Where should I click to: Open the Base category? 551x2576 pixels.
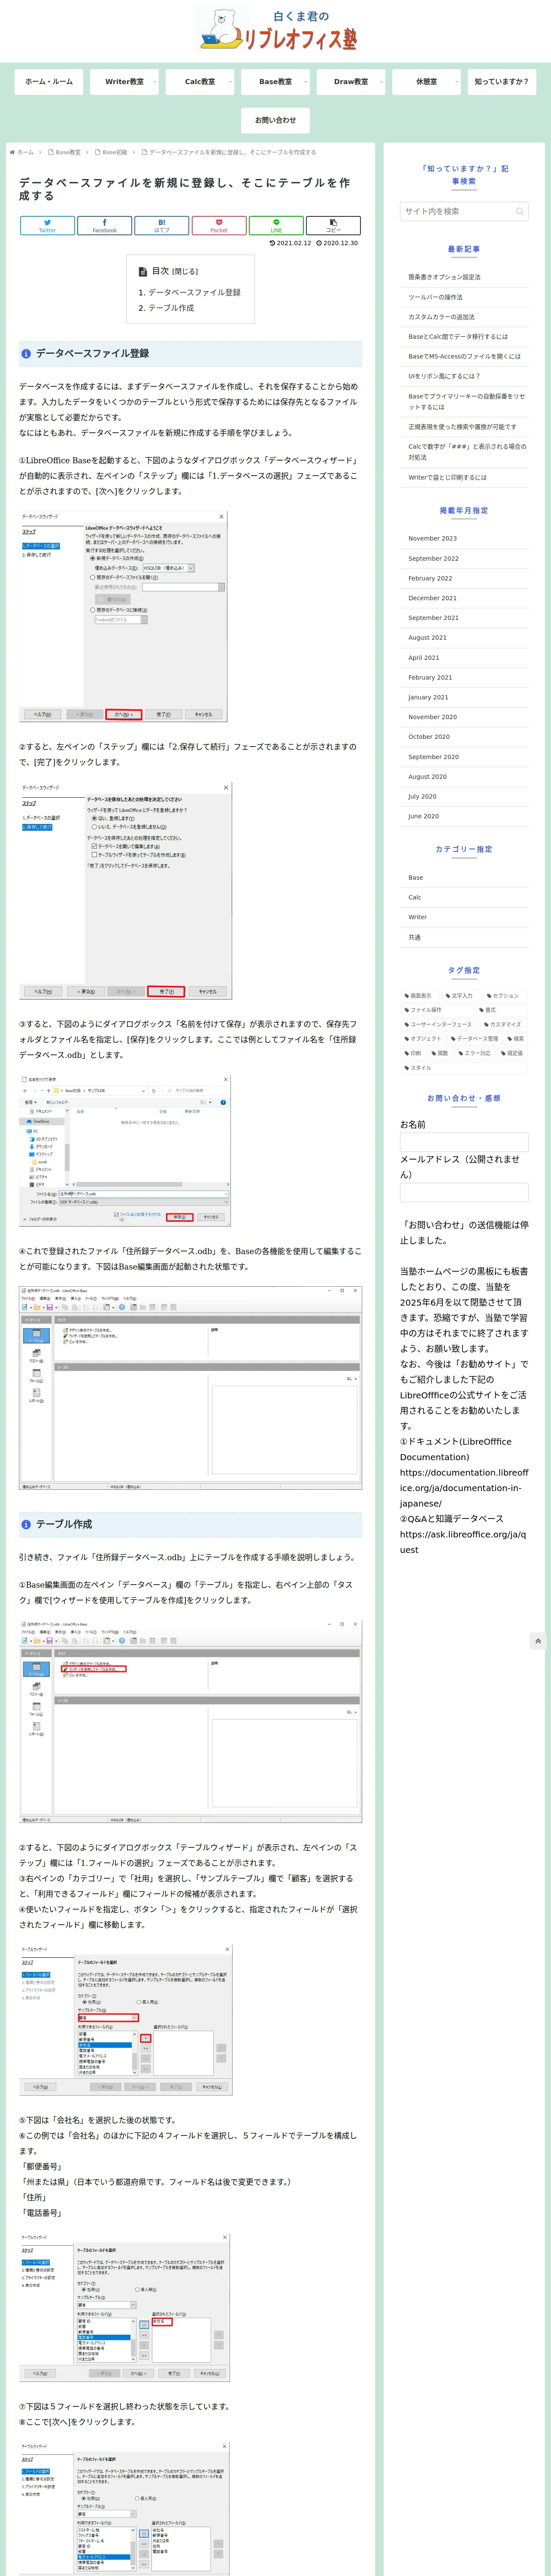click(464, 877)
